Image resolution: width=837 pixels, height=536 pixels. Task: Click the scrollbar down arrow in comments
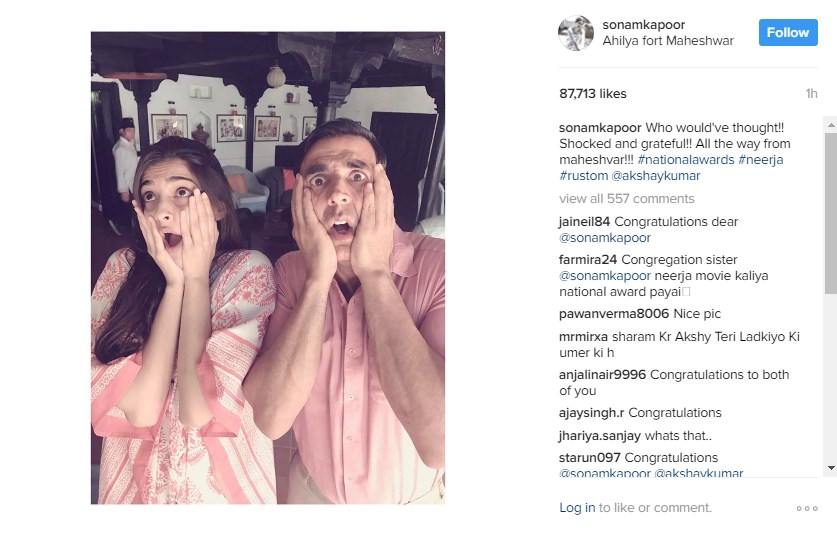(831, 468)
